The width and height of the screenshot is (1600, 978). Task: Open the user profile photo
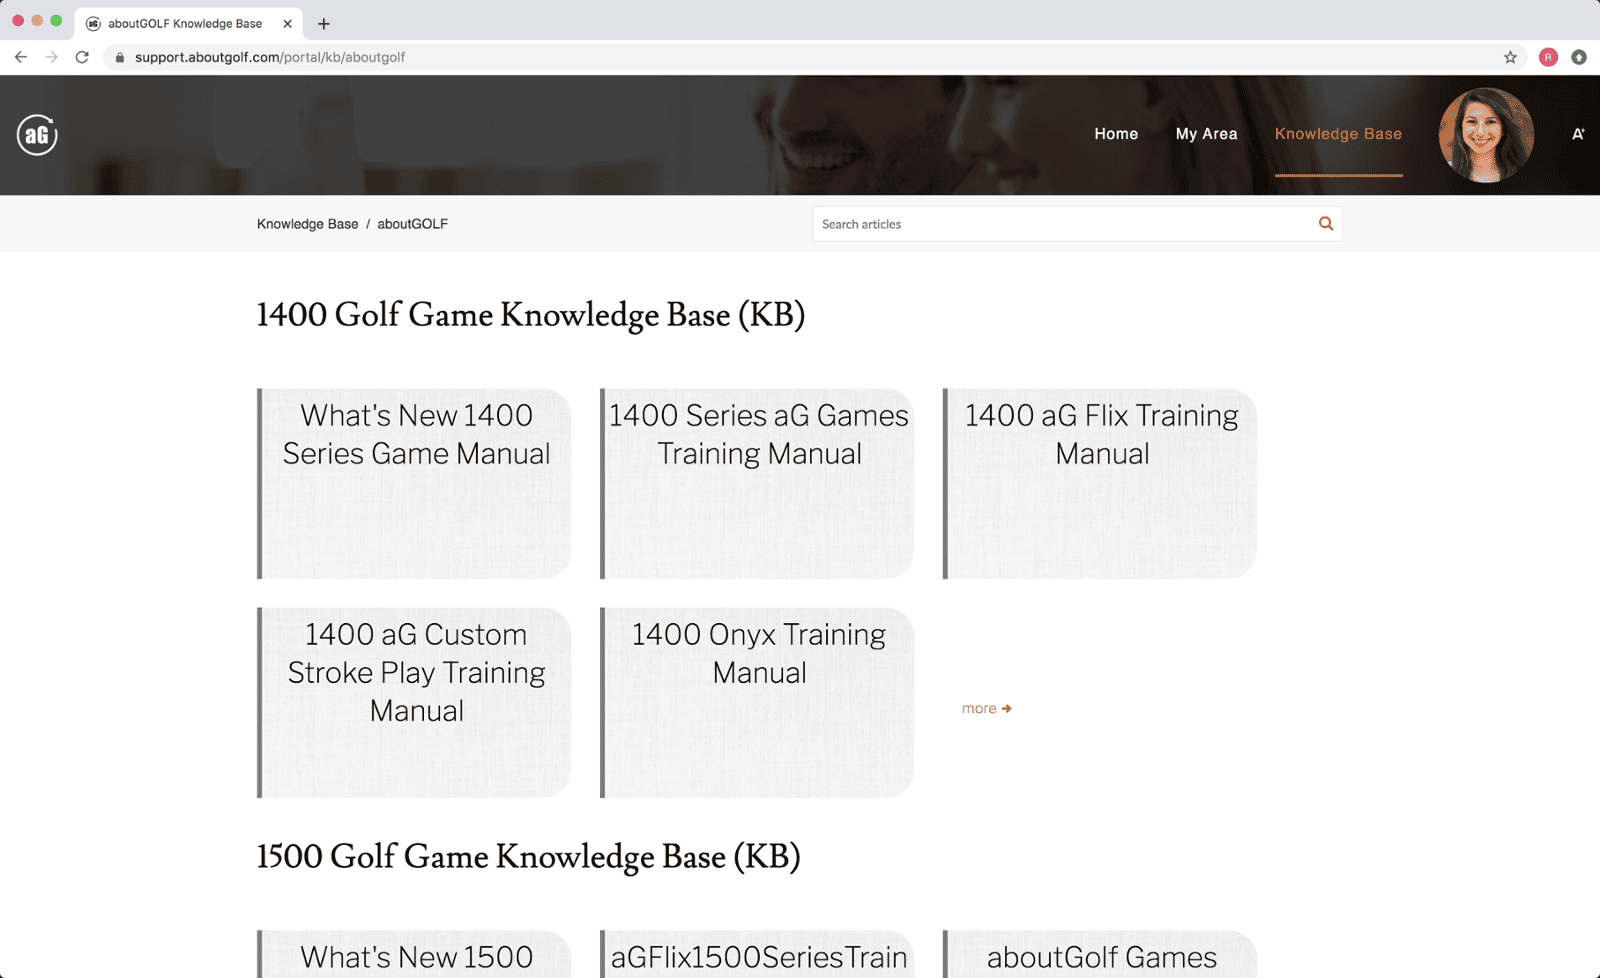point(1486,135)
